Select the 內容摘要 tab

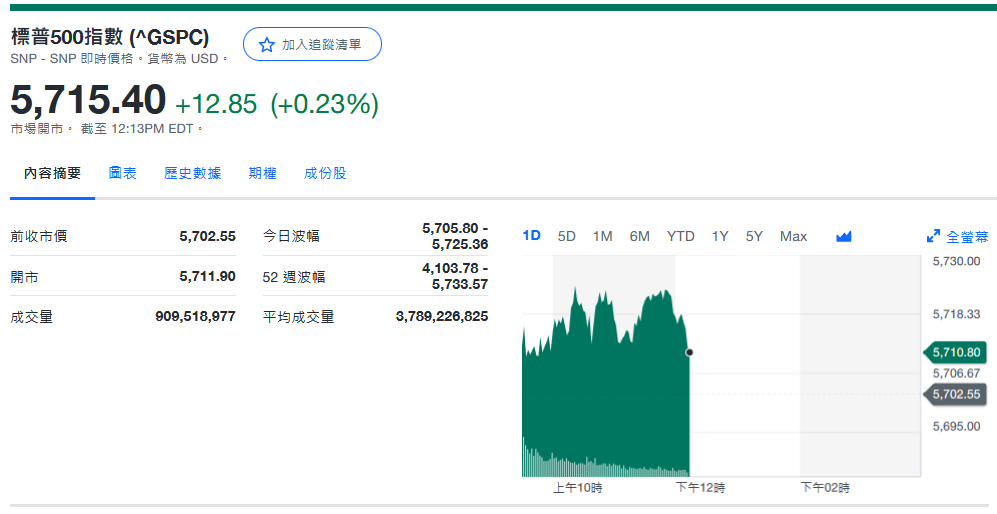coord(53,173)
